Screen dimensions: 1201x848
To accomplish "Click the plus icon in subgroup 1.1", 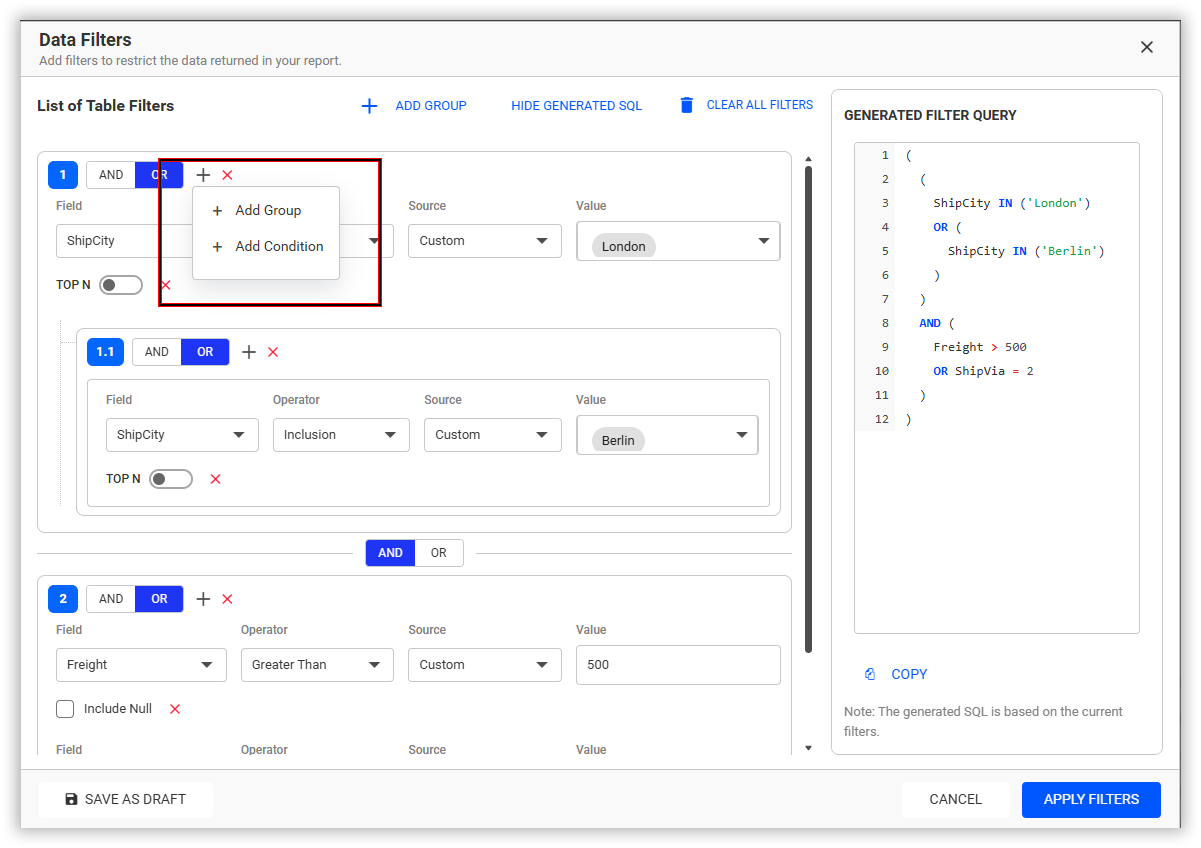I will (x=249, y=352).
